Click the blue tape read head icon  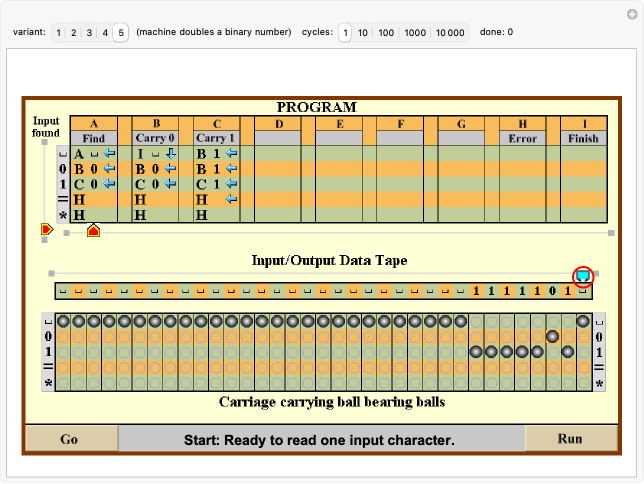tap(583, 276)
